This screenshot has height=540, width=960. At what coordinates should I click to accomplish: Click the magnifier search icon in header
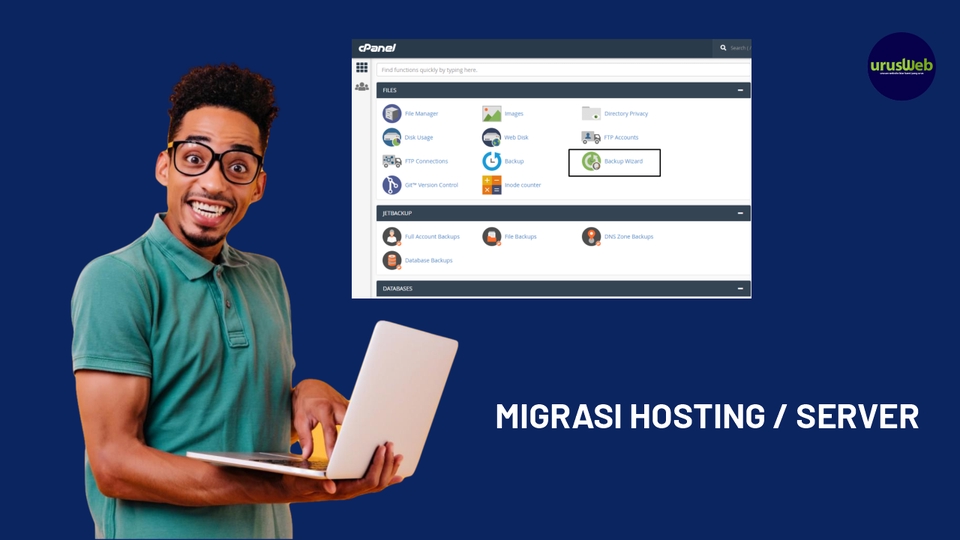tap(723, 48)
